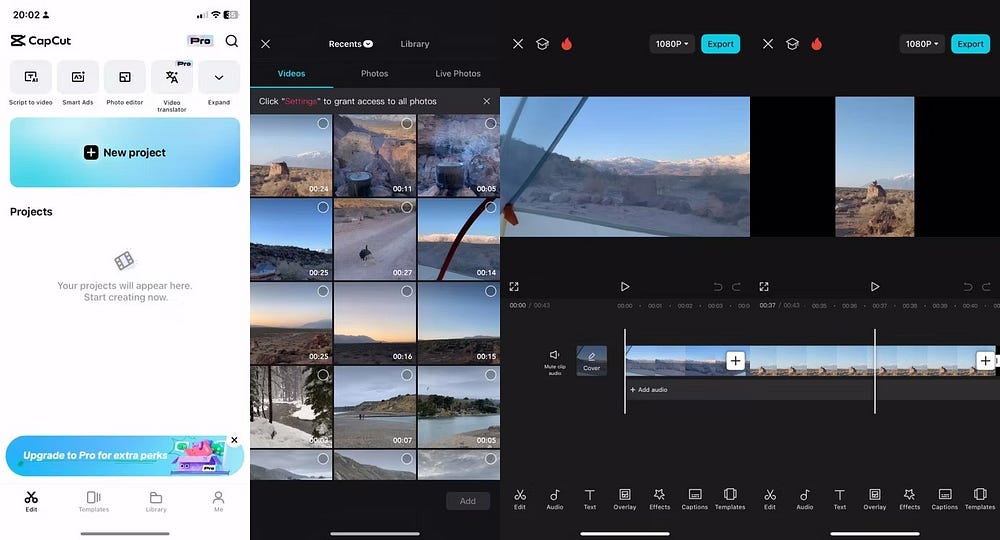Open Edit scissors tool in 00:00 editor
This screenshot has height=540, width=1000.
(x=520, y=499)
